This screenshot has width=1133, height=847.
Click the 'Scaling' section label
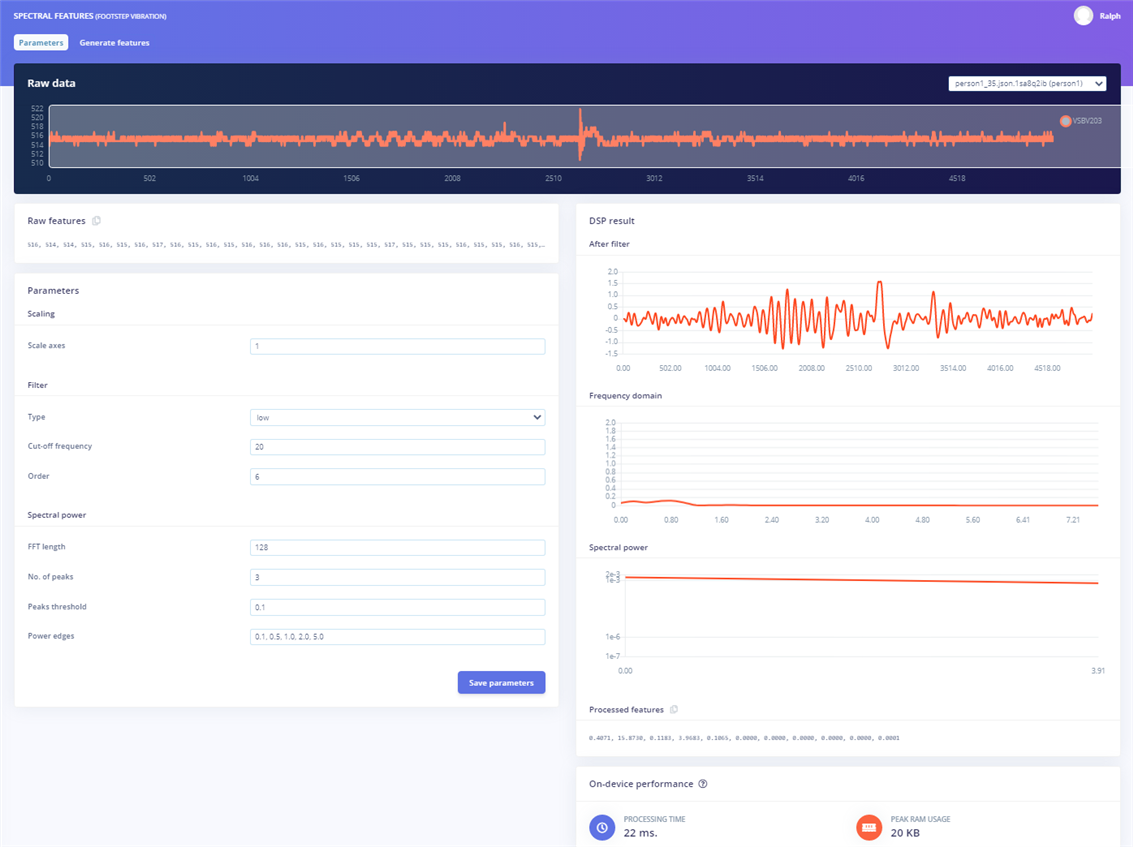(x=41, y=314)
